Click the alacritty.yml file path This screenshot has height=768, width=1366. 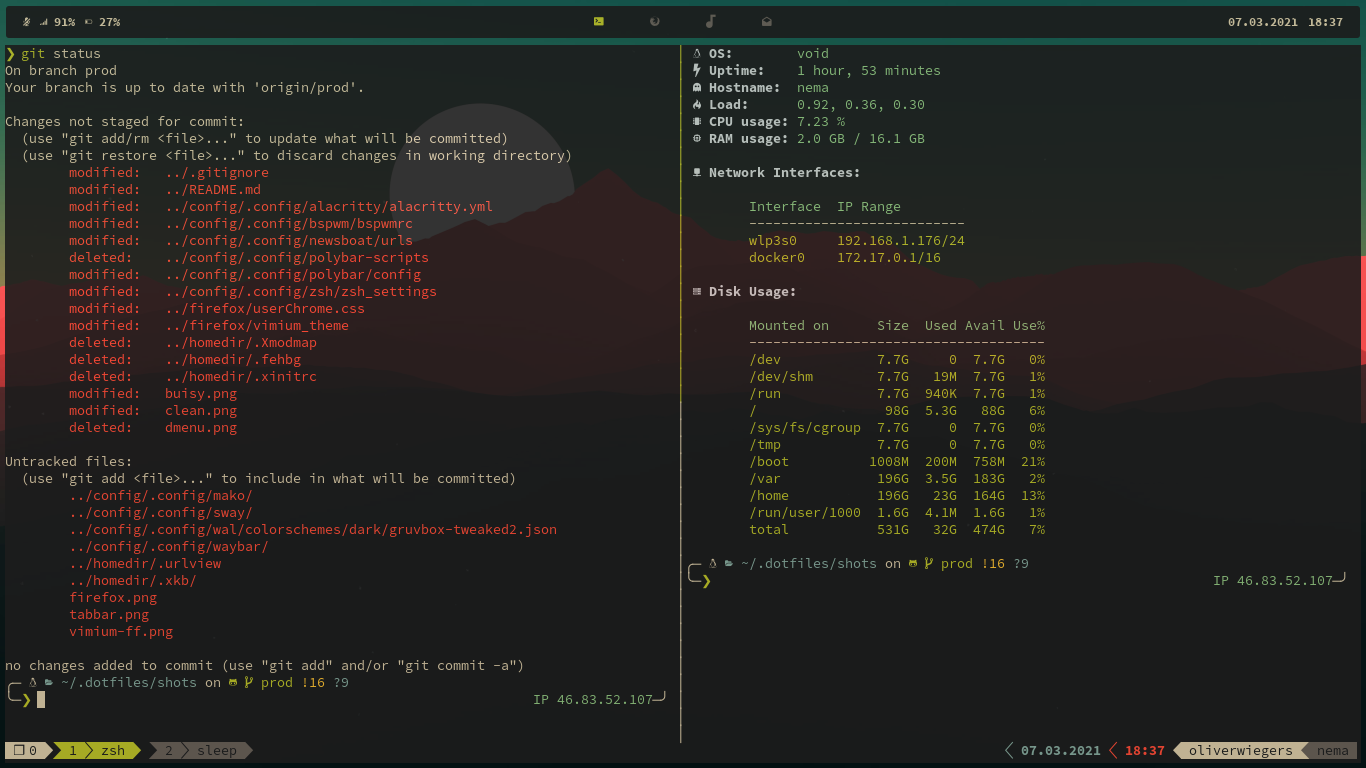click(329, 207)
